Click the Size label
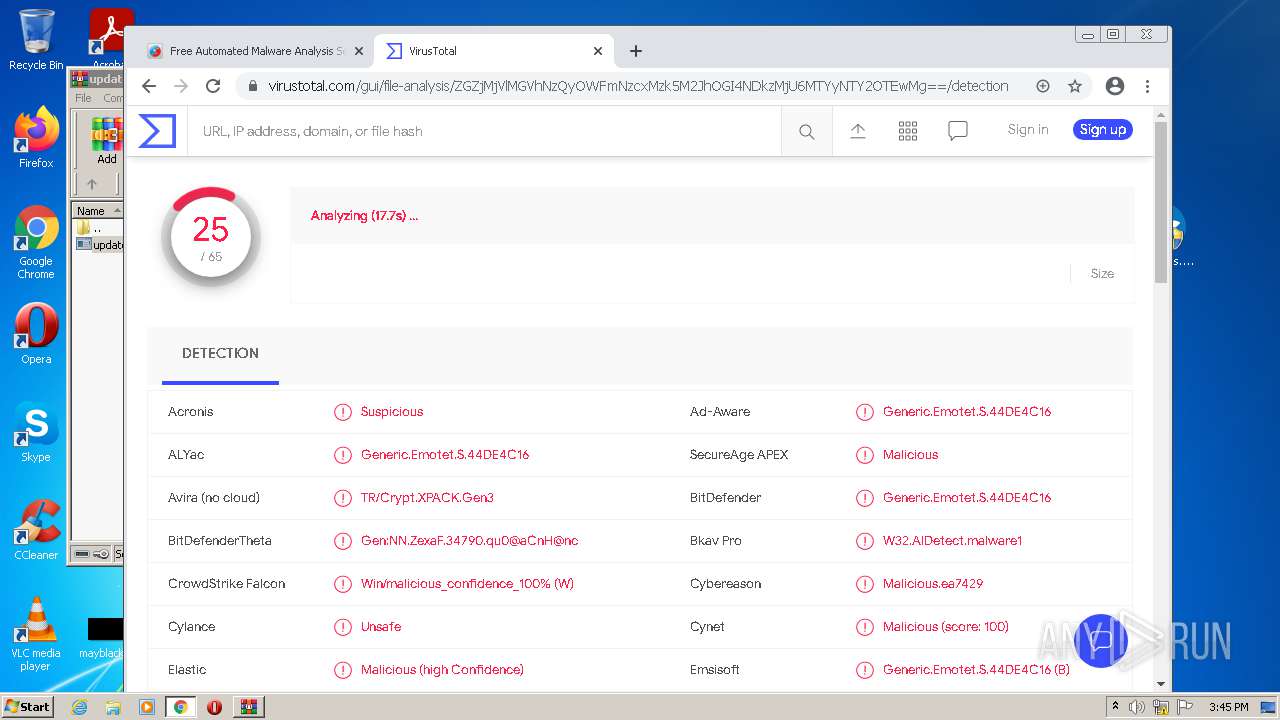The image size is (1280, 720). [x=1102, y=274]
